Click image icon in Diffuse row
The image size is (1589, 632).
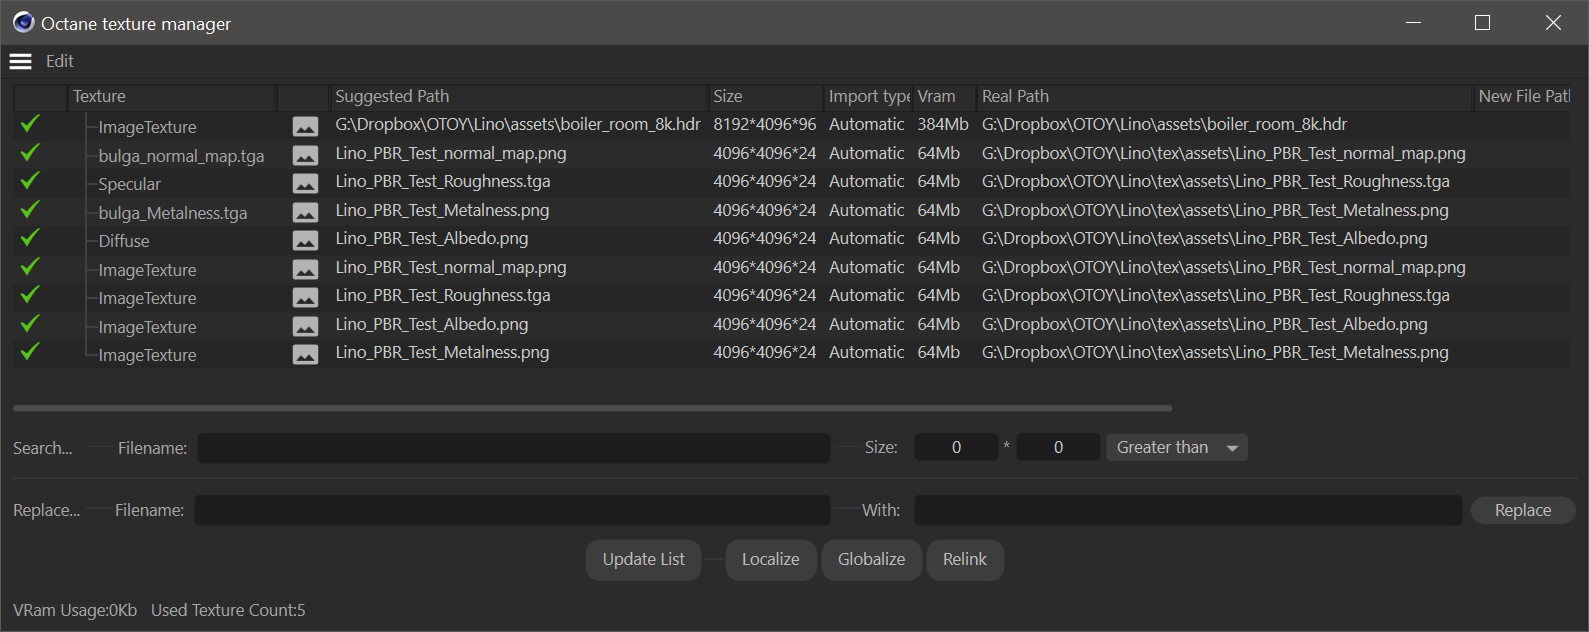tap(305, 241)
